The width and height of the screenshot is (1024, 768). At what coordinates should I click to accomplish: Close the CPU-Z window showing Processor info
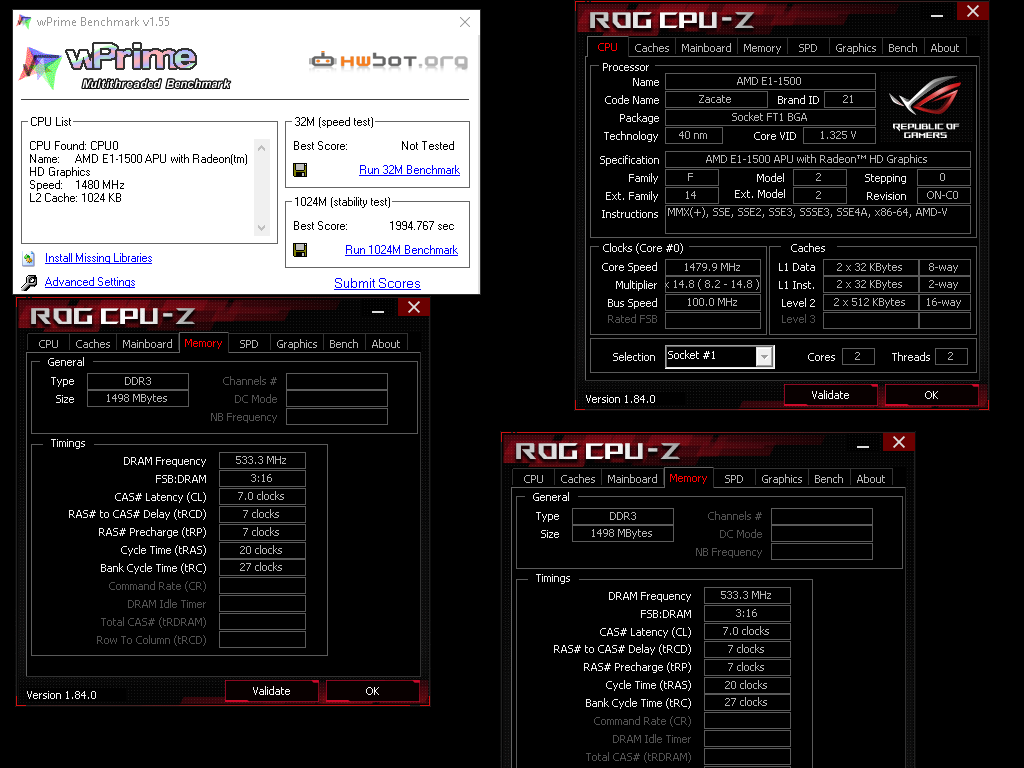click(972, 11)
